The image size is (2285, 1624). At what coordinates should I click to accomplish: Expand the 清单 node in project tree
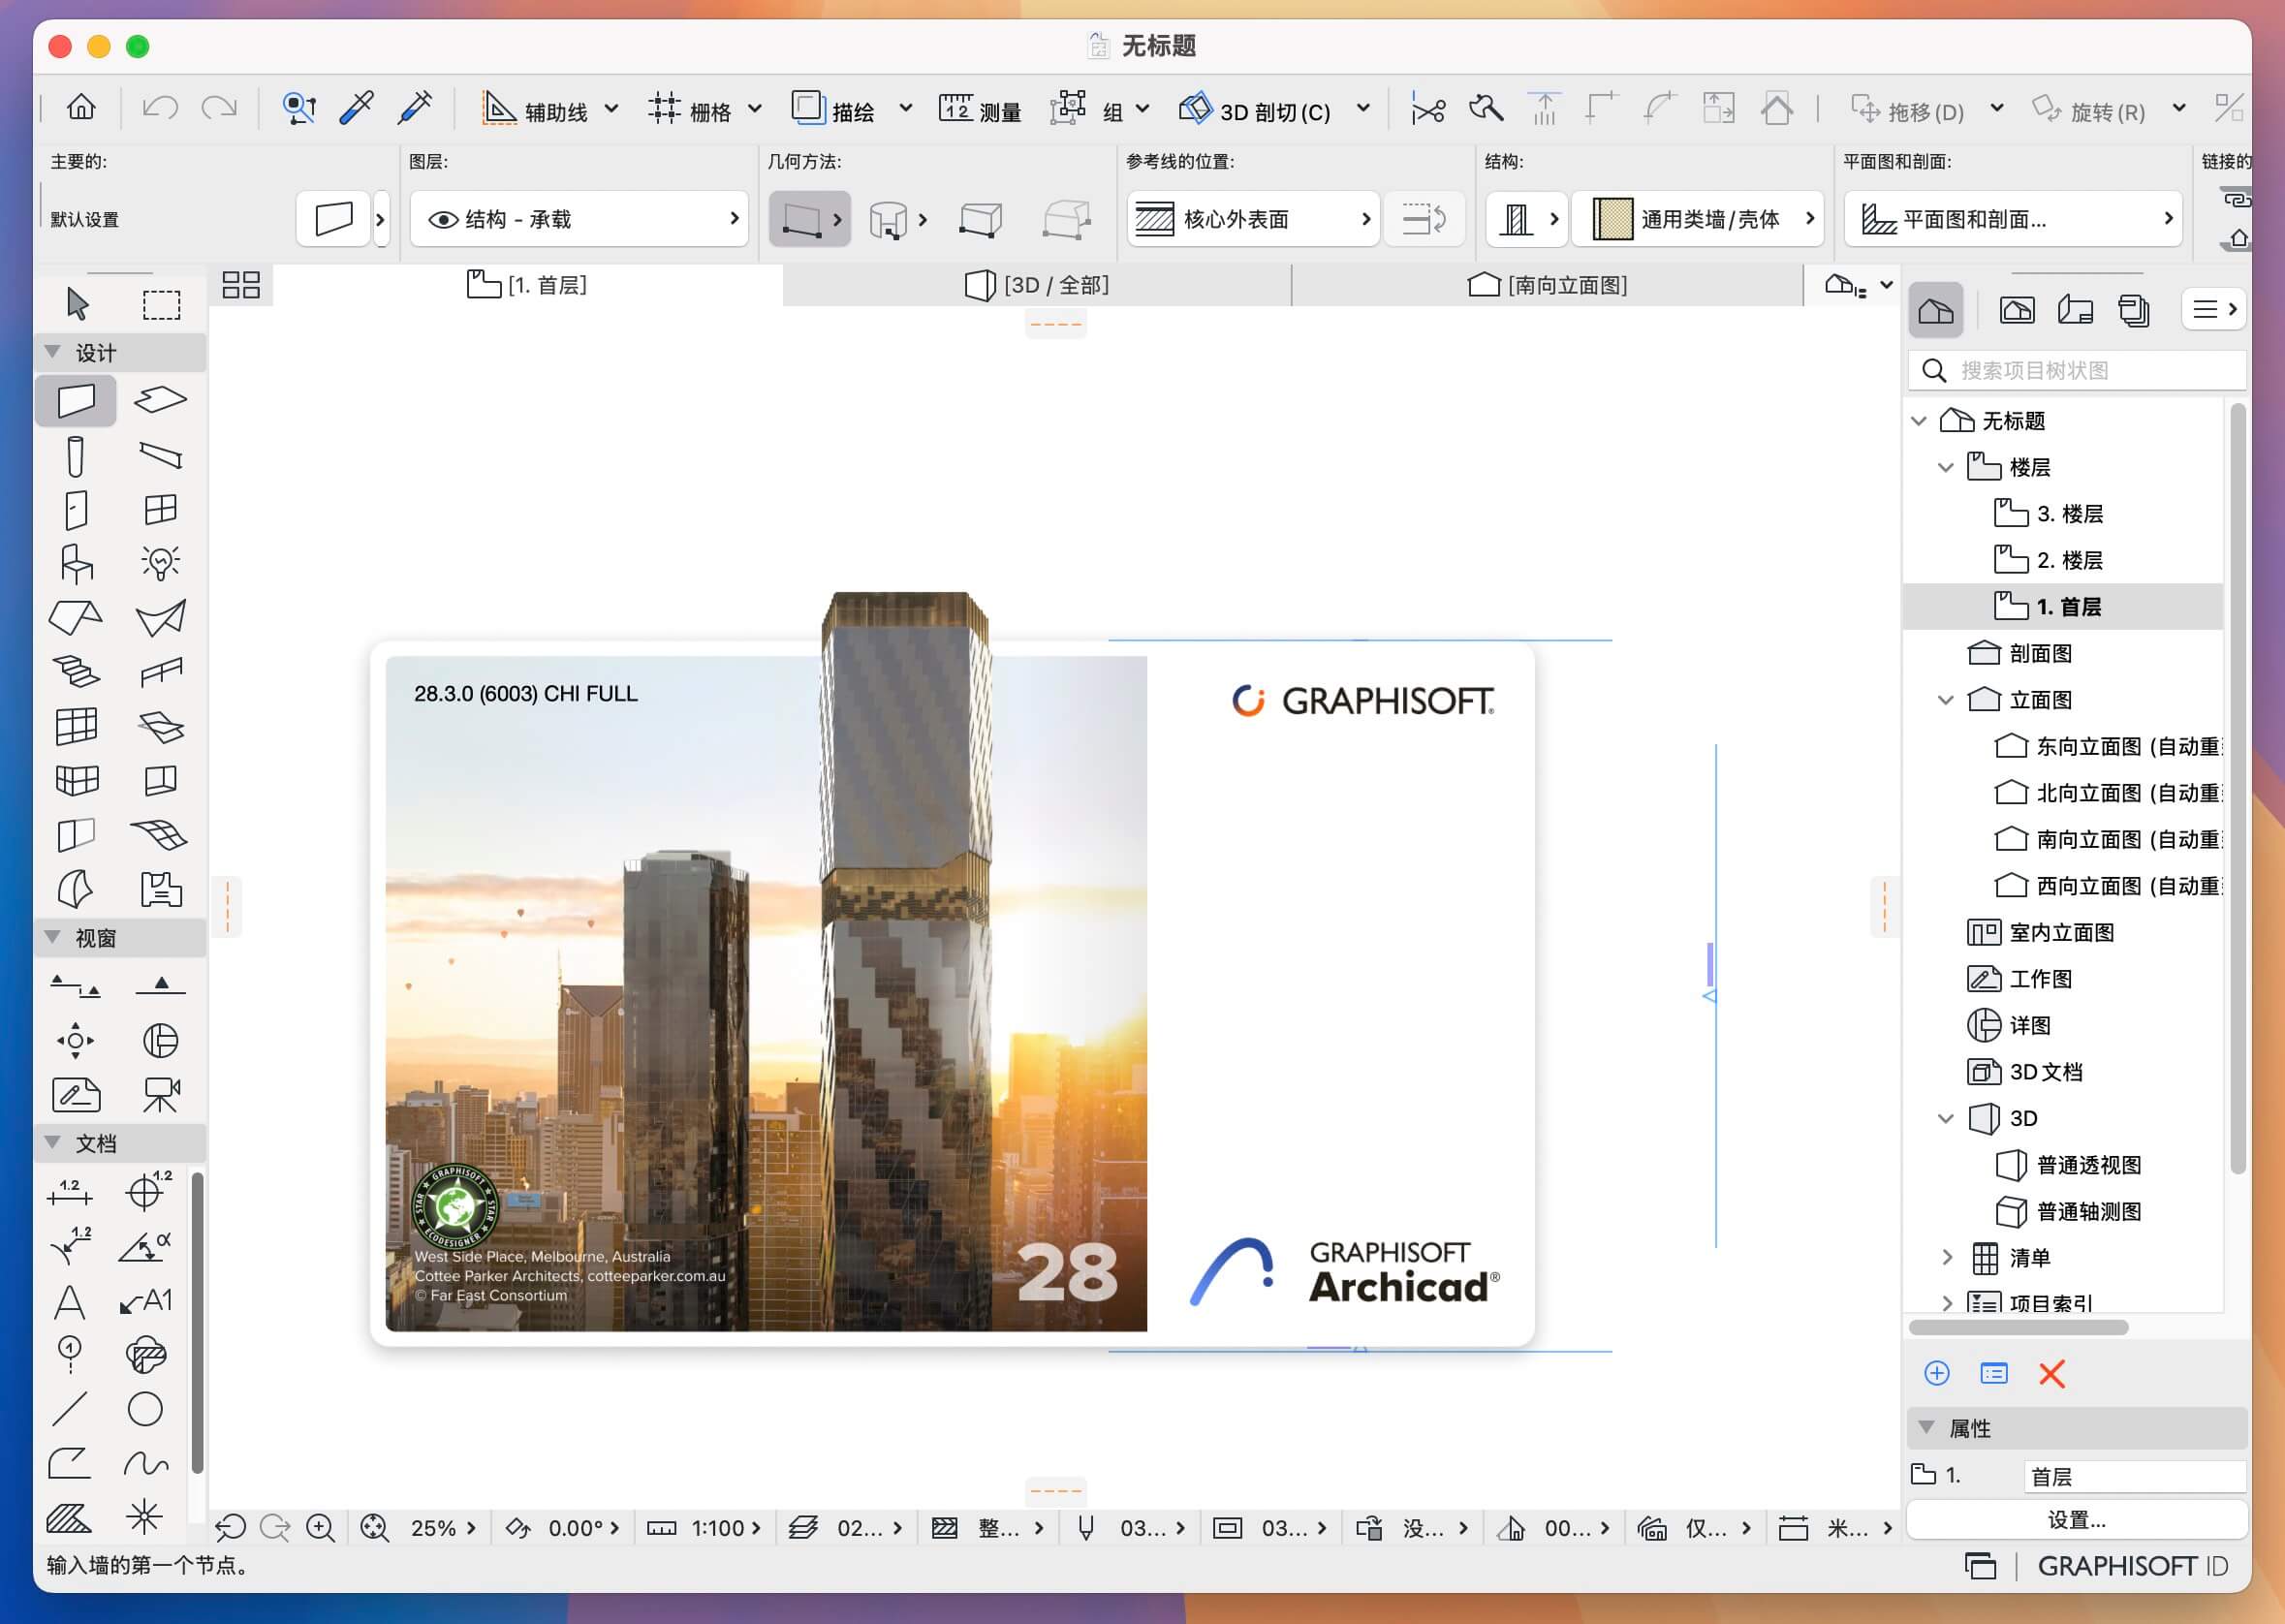[1947, 1258]
